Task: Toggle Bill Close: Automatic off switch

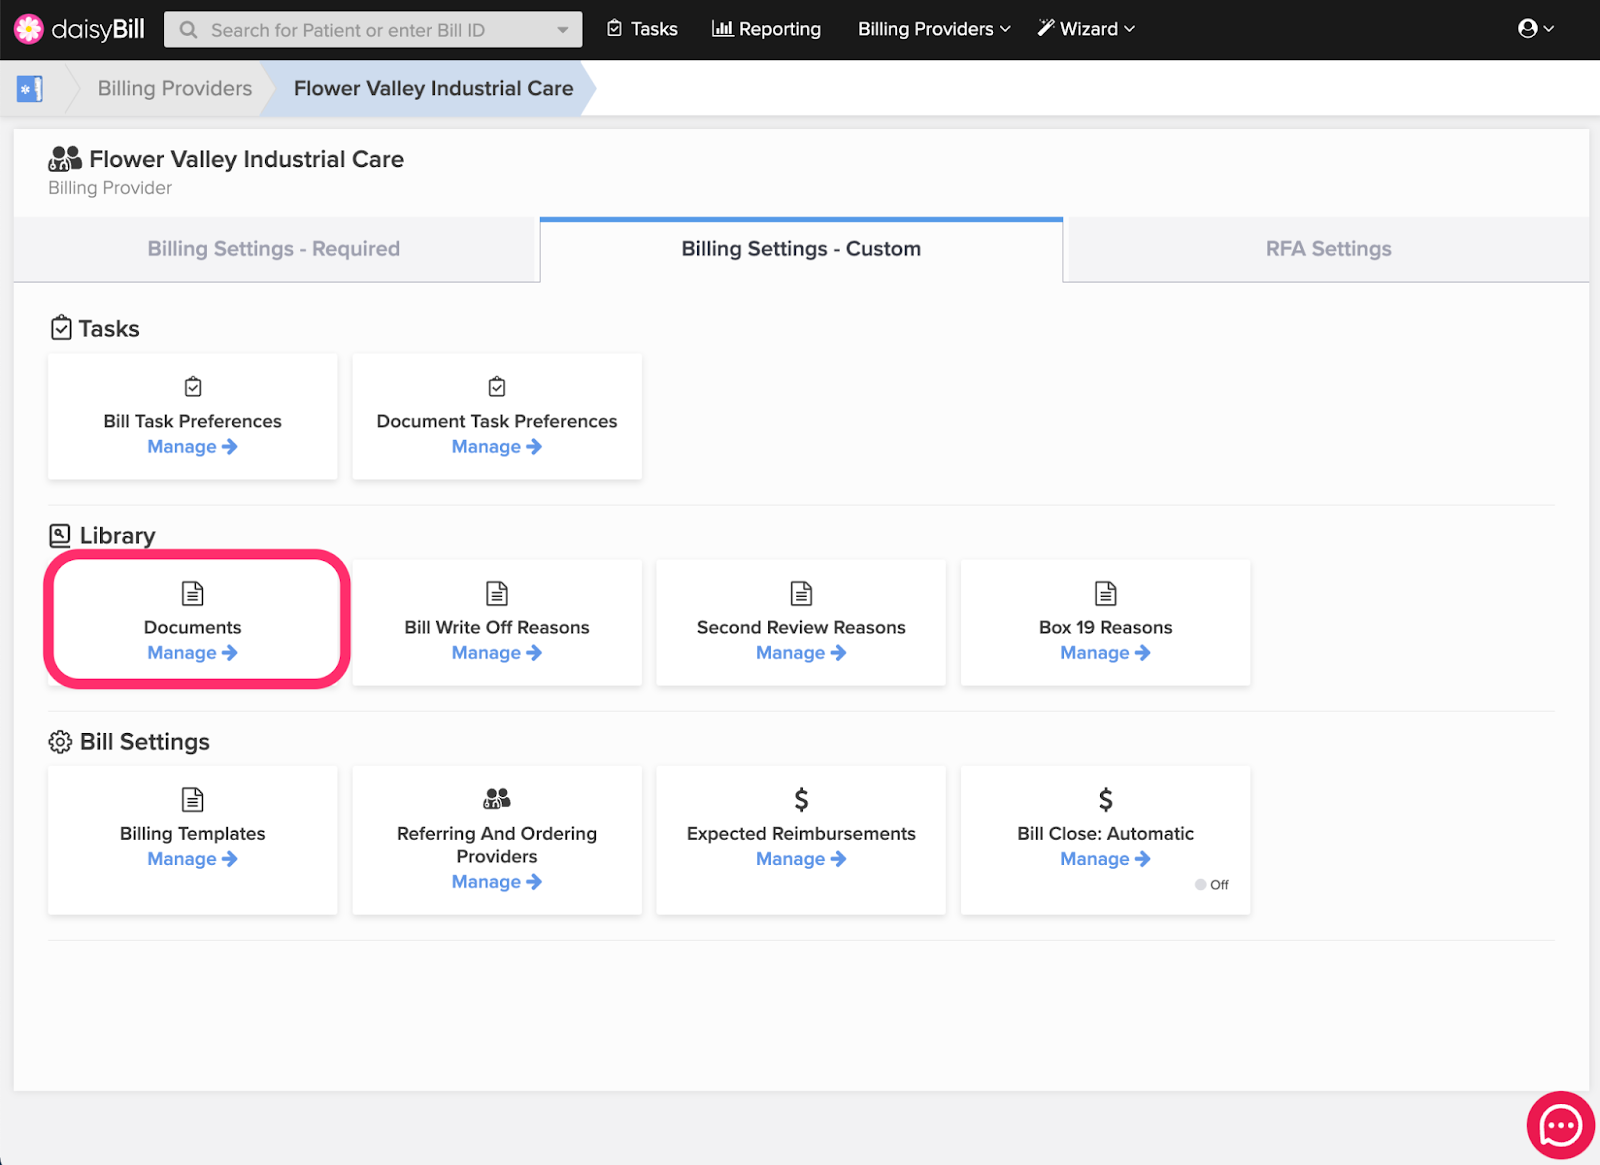Action: tap(1199, 884)
